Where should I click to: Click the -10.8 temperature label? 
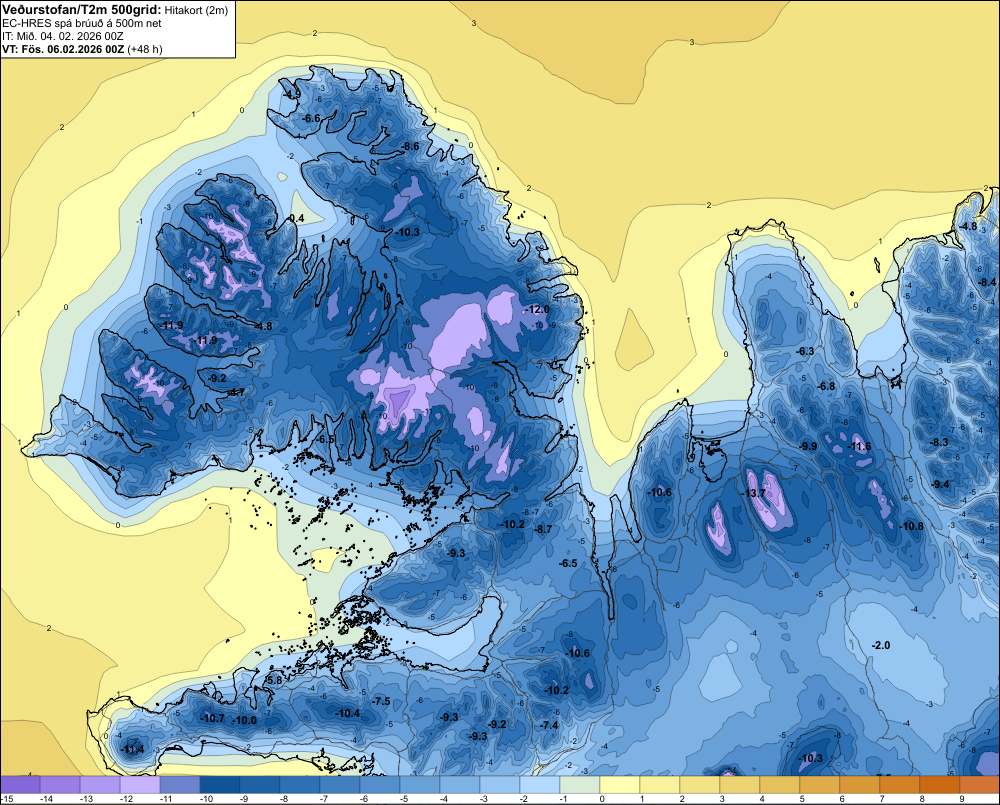(x=911, y=526)
